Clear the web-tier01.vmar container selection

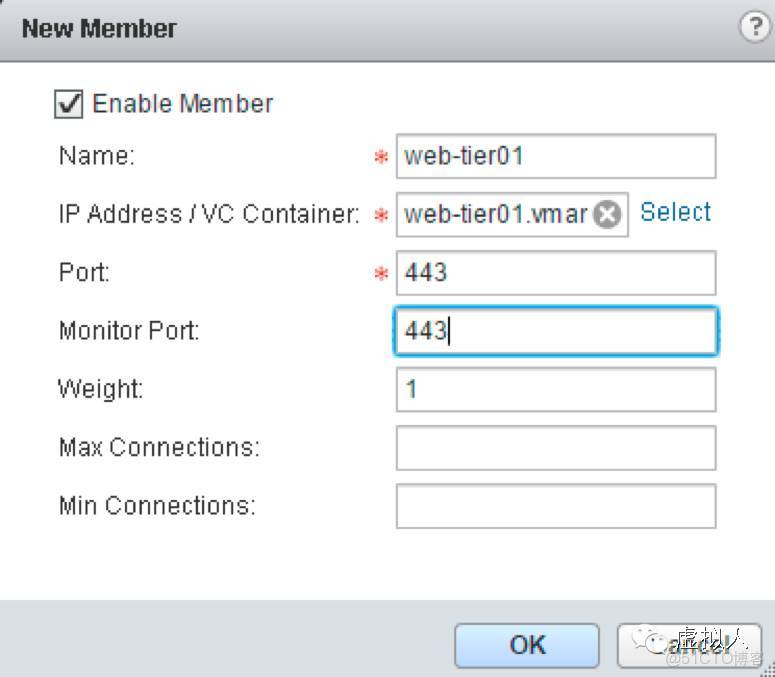(x=607, y=214)
